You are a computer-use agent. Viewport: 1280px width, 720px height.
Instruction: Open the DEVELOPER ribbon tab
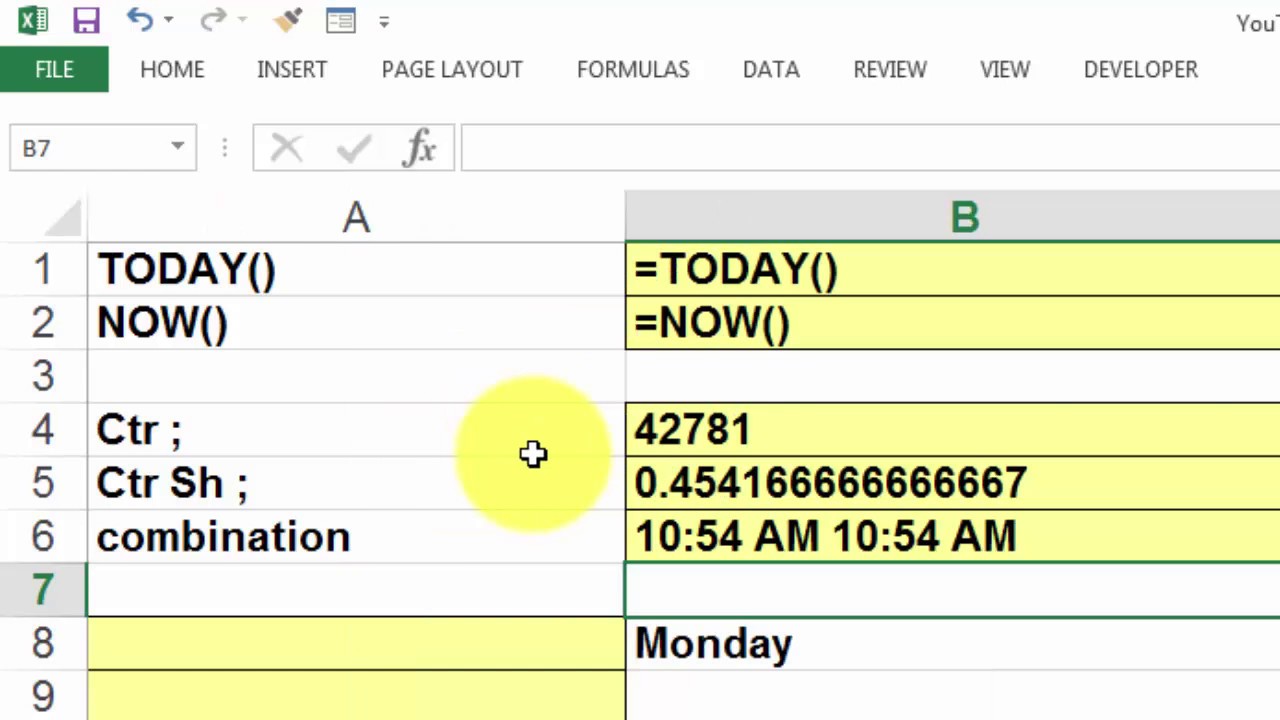tap(1141, 70)
